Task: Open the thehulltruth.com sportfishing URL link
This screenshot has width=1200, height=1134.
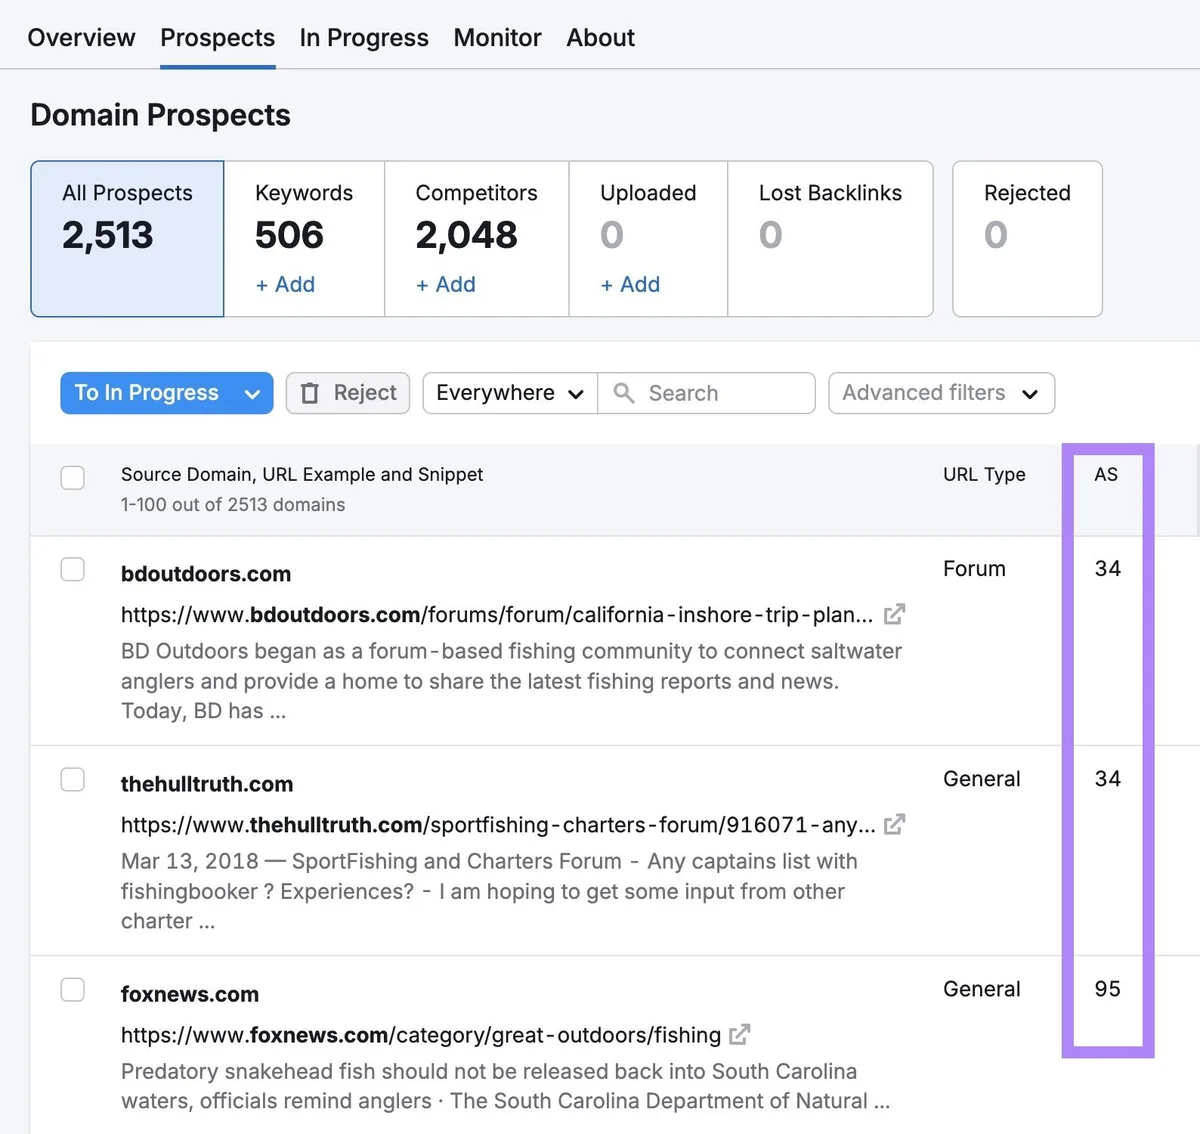Action: [498, 825]
